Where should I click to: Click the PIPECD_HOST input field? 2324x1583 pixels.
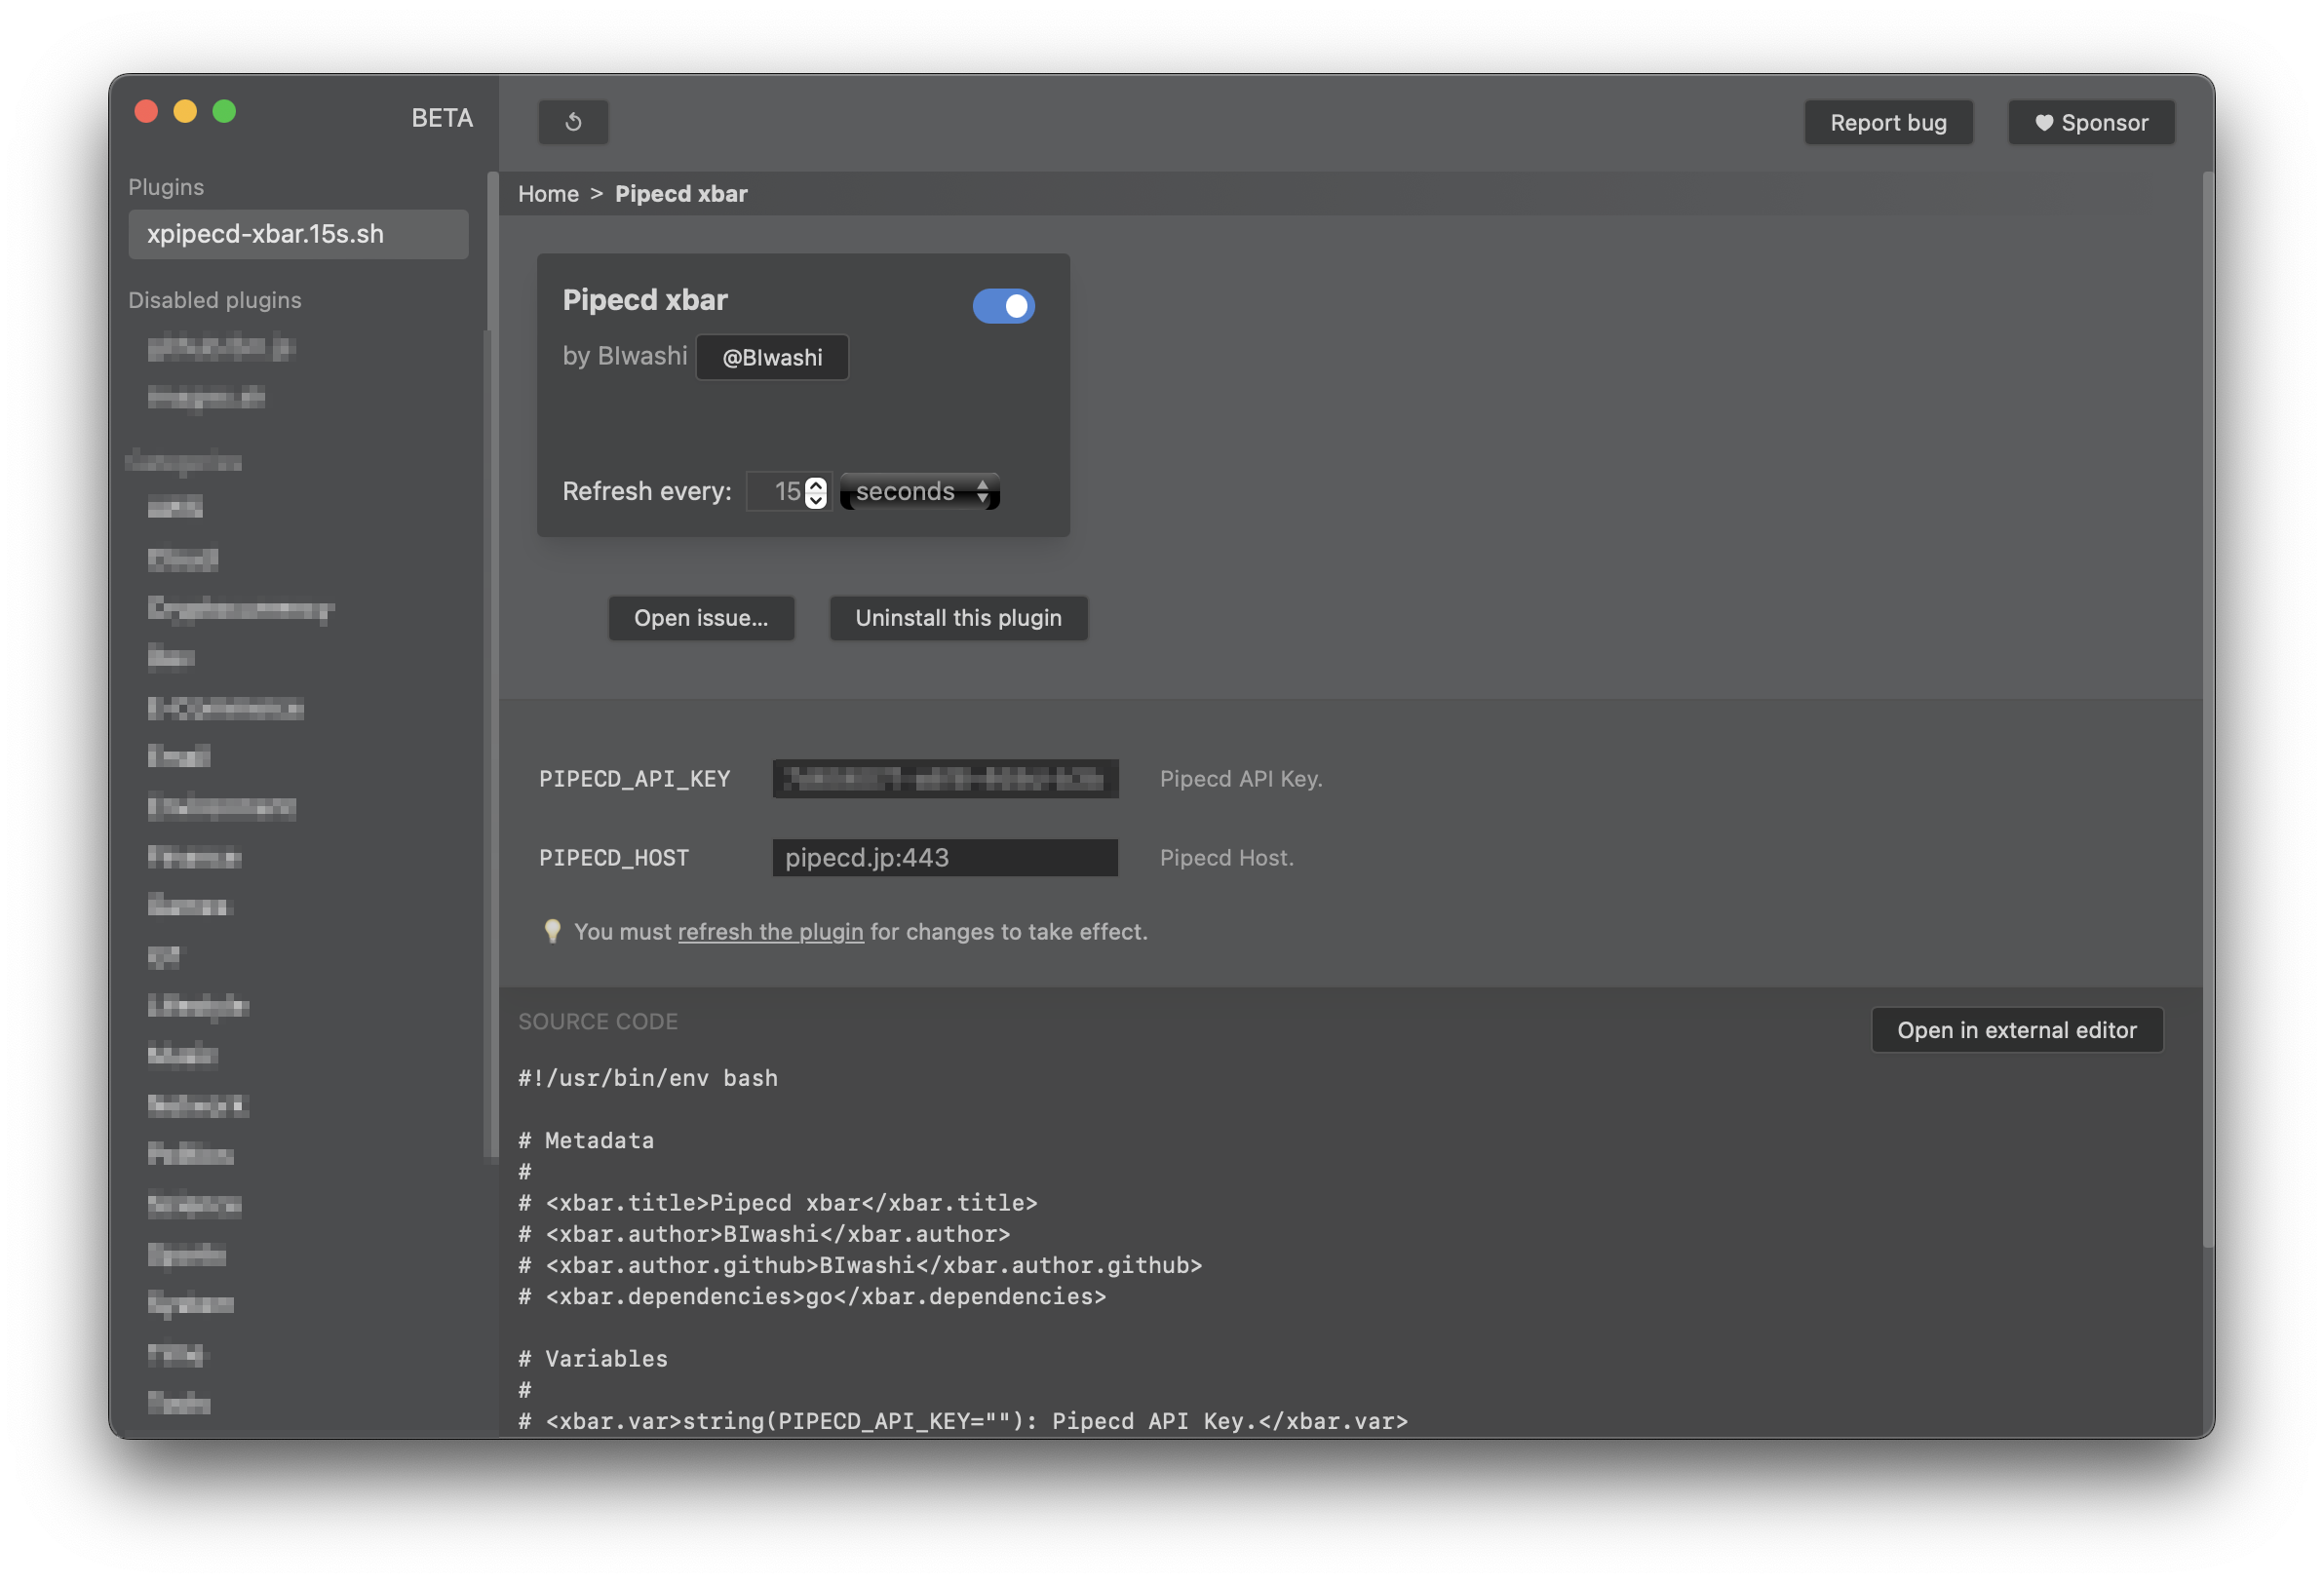tap(944, 858)
